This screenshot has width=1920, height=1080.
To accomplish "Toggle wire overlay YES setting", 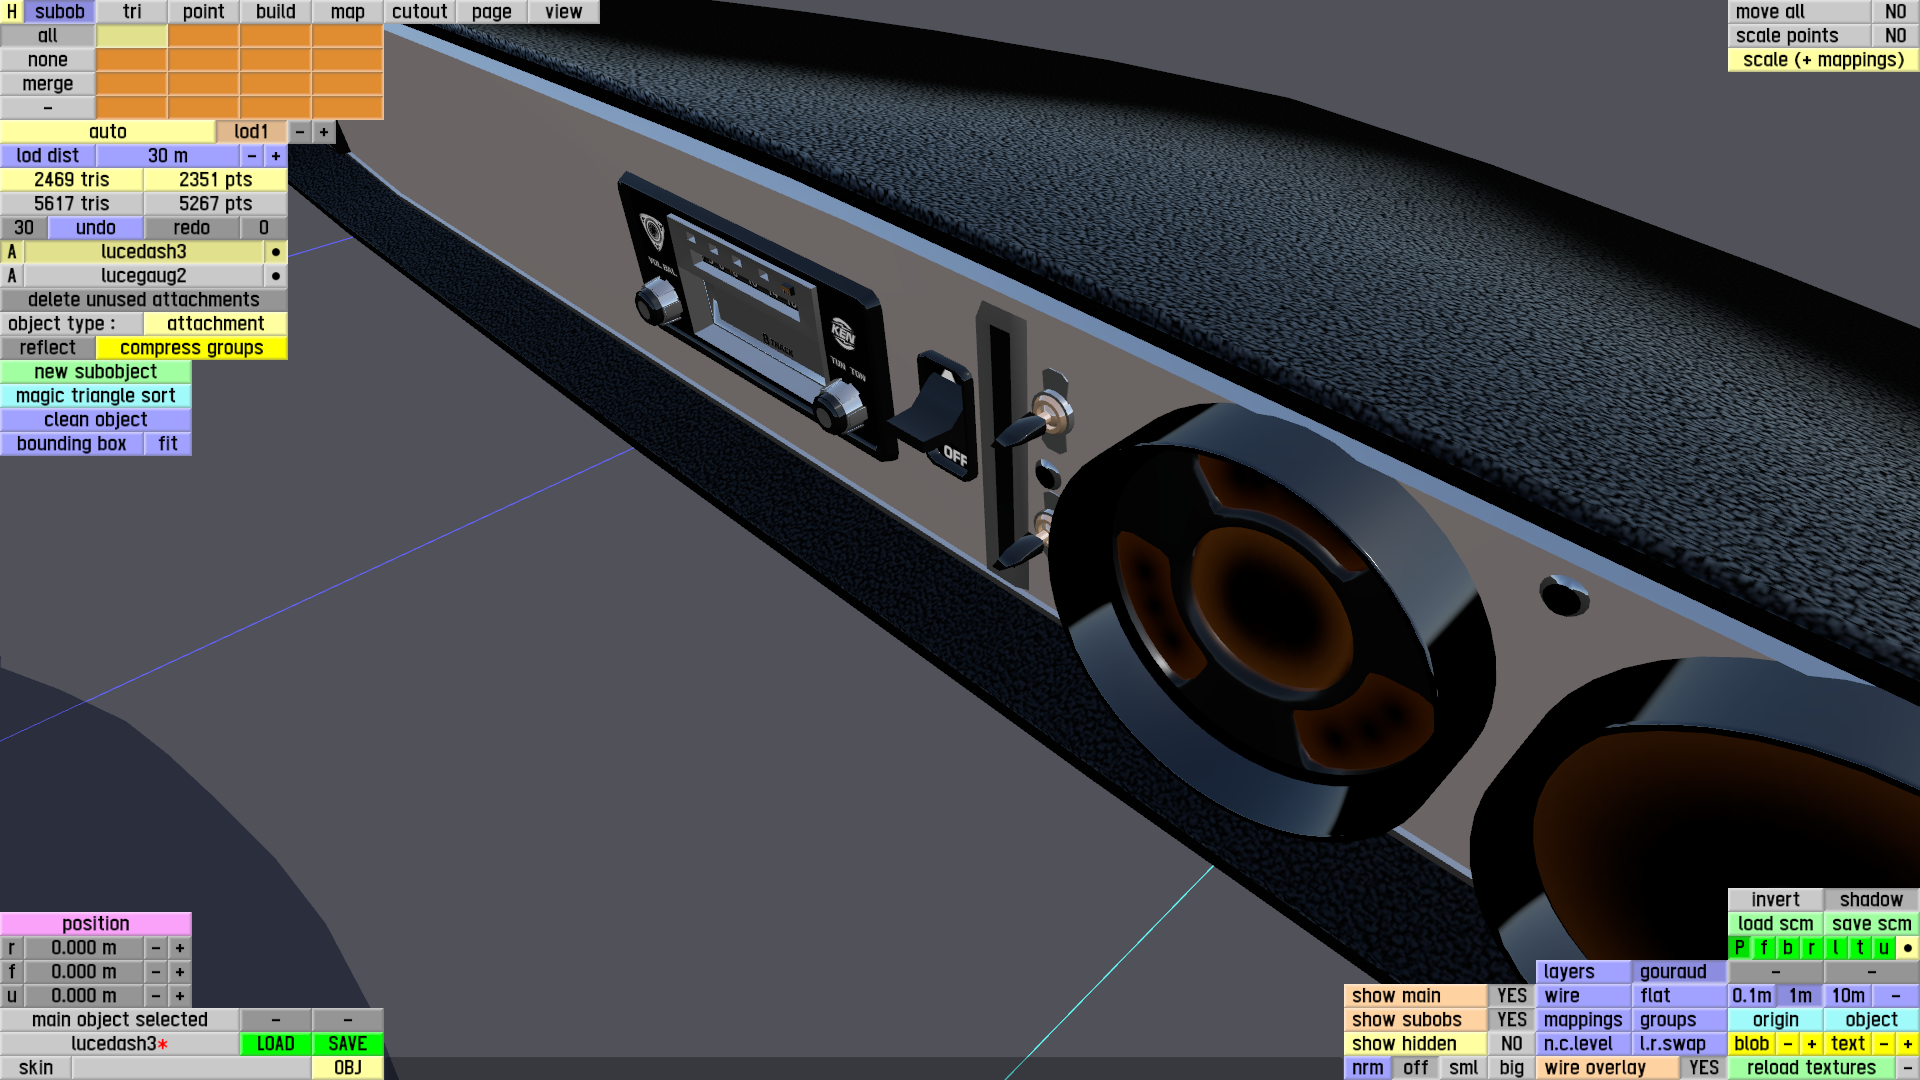I will tap(1703, 1068).
